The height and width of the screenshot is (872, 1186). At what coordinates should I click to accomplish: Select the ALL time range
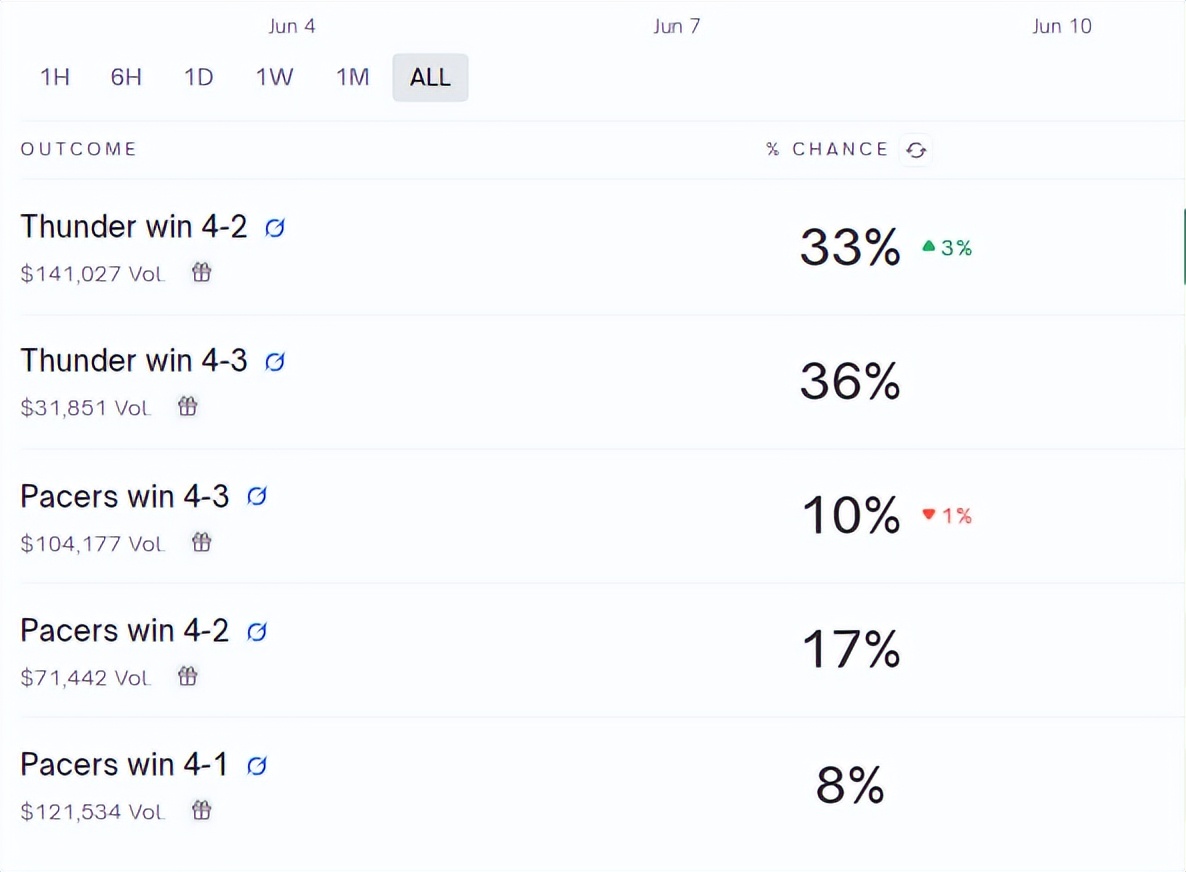[430, 77]
